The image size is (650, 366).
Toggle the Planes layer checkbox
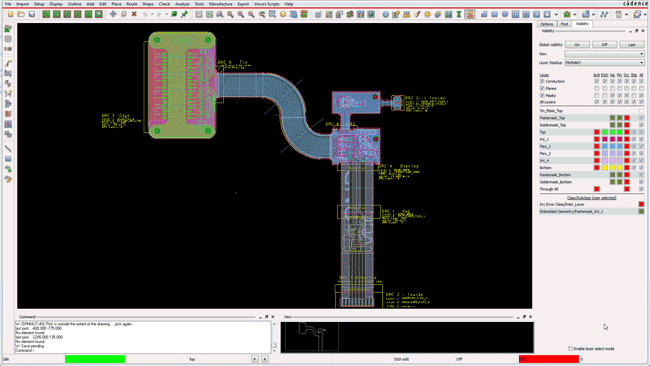coord(542,88)
